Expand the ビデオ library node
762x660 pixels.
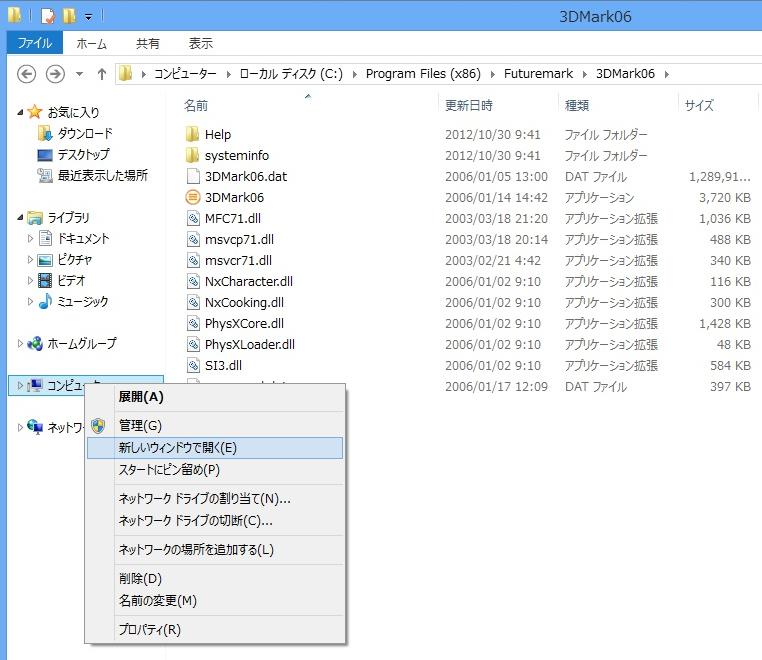30,280
